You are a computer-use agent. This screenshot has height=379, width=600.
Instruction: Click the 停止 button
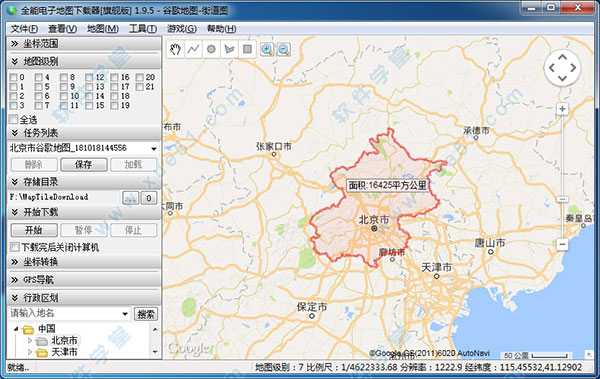tap(134, 230)
